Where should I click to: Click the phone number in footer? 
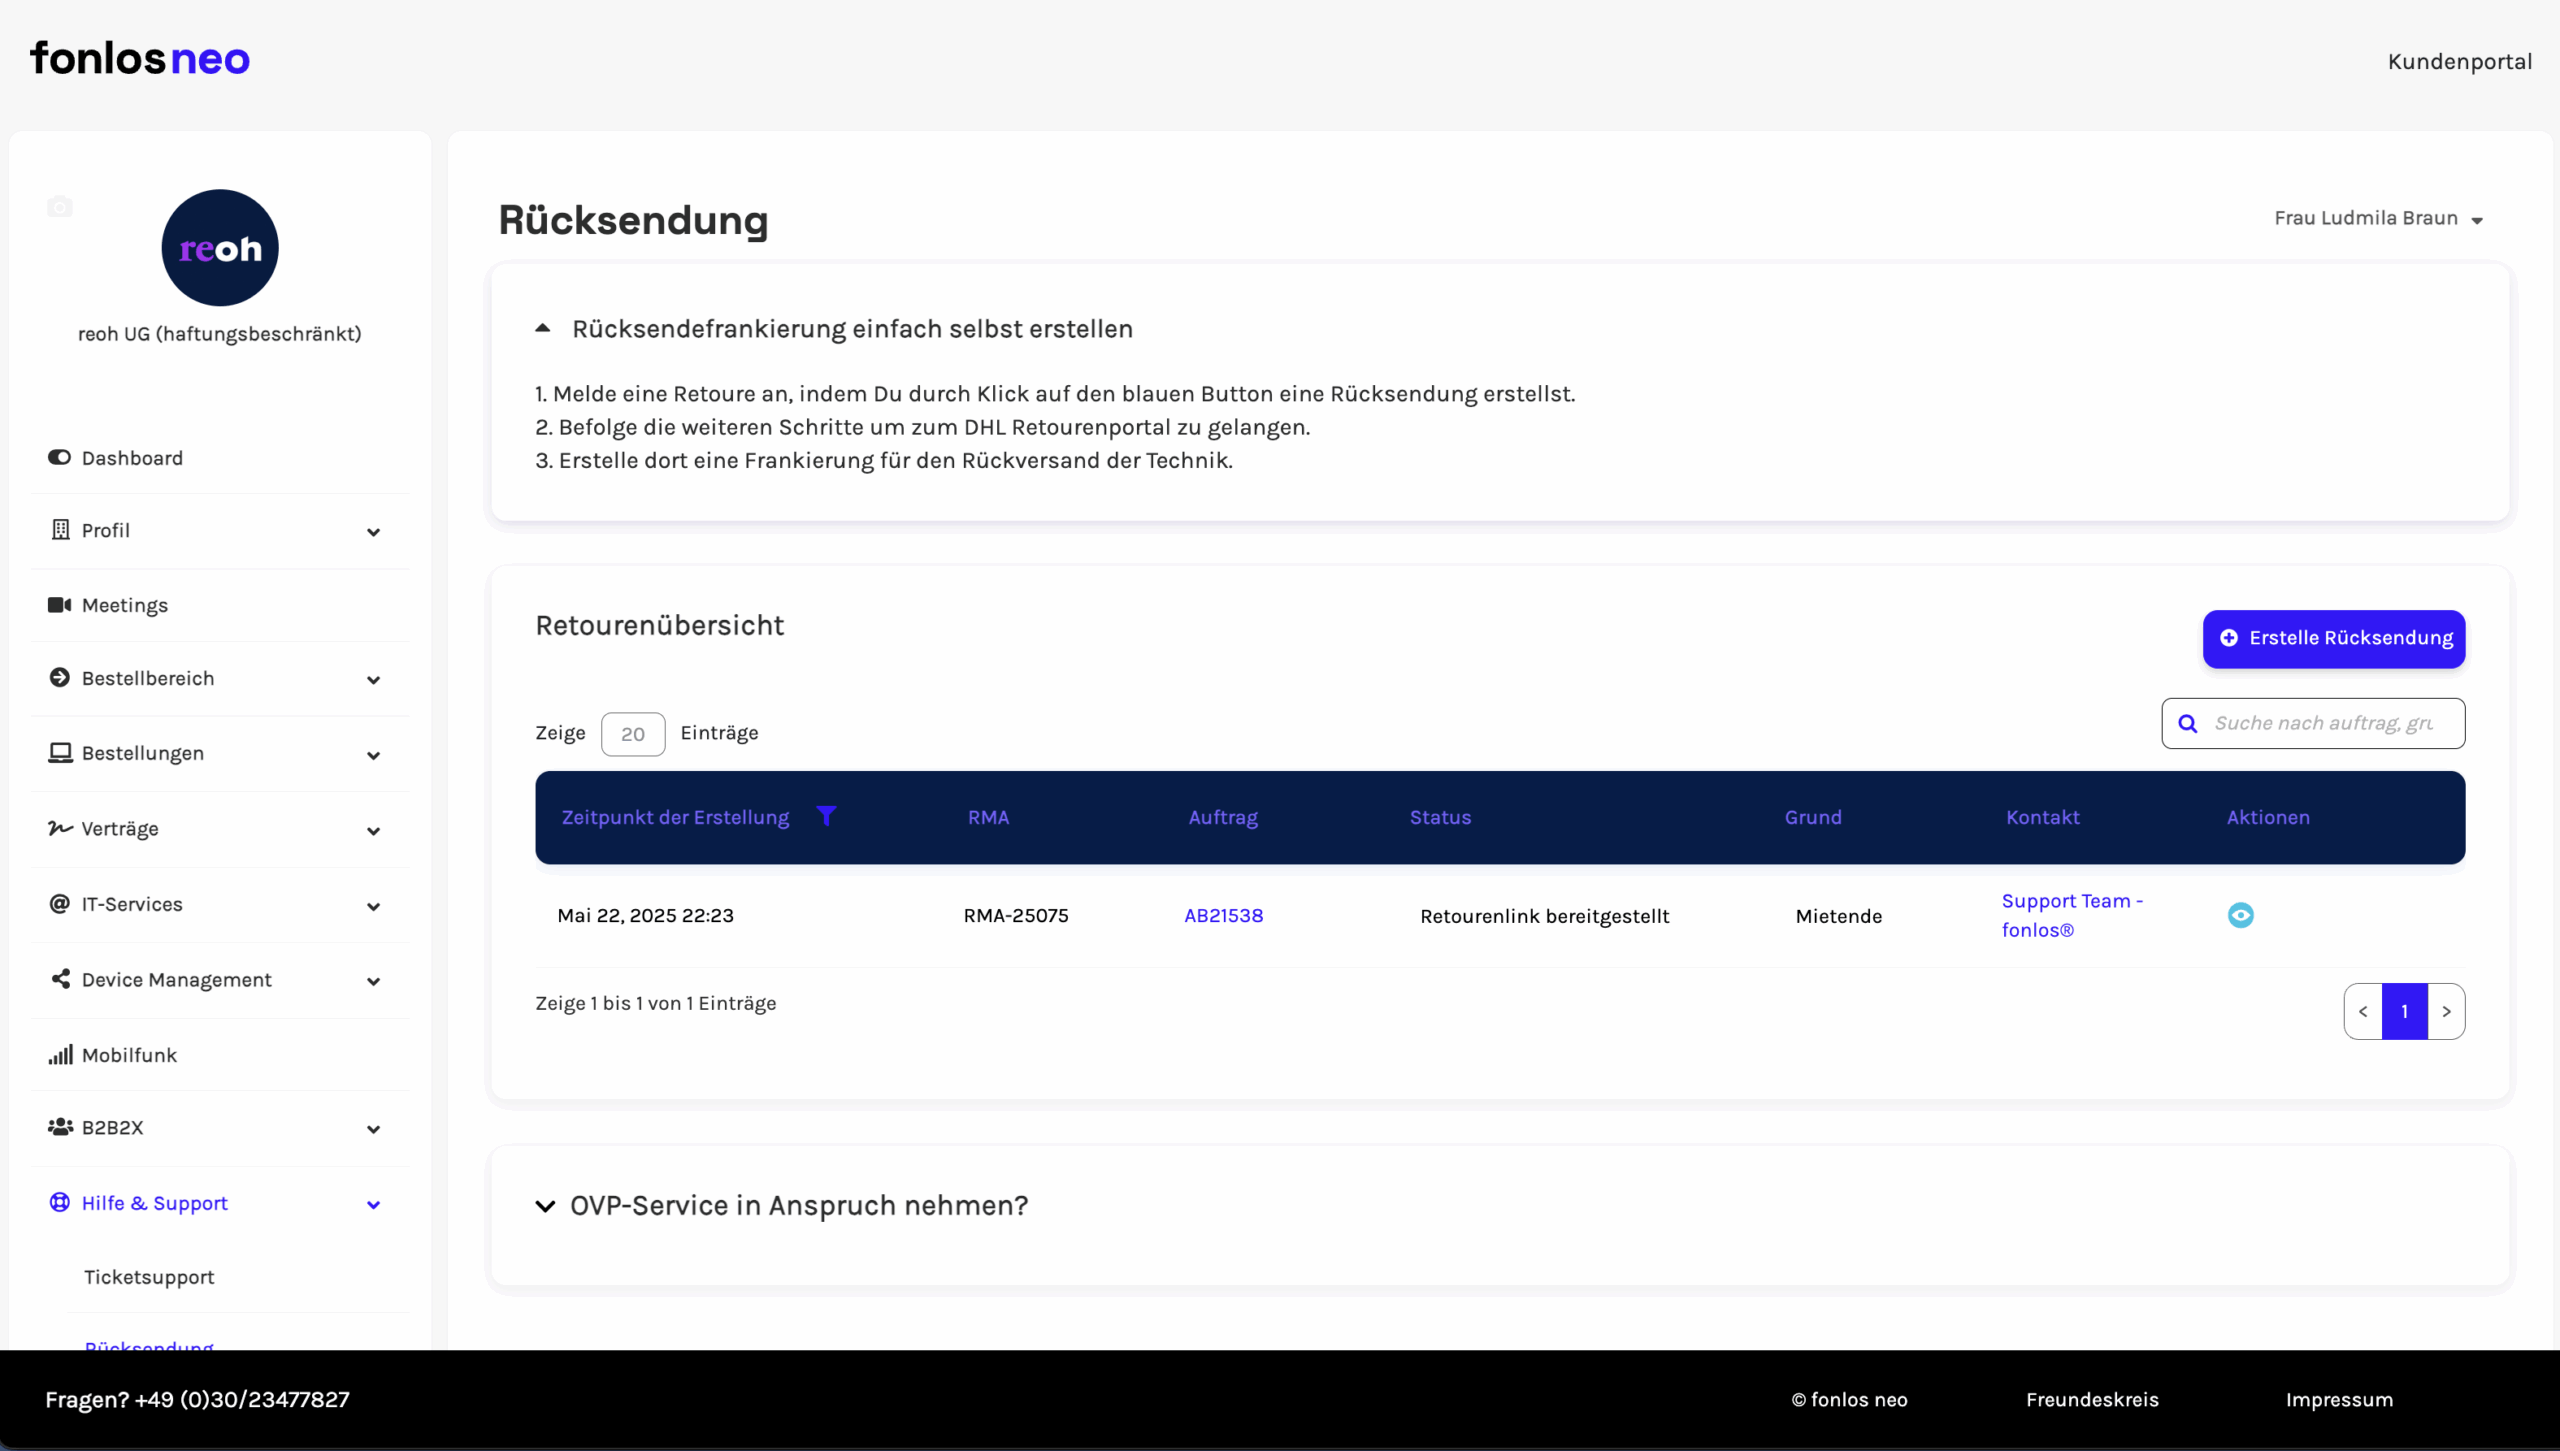click(242, 1399)
